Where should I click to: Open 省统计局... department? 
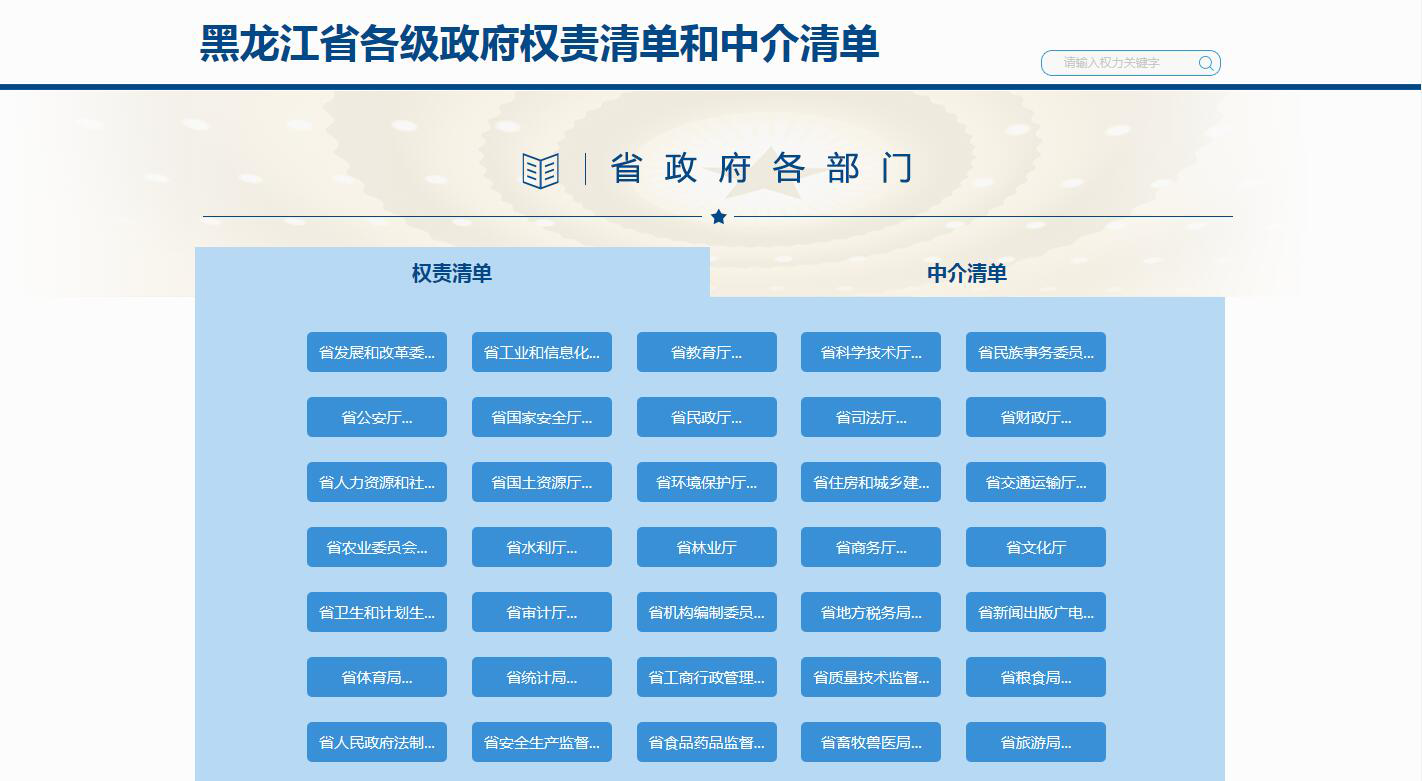coord(542,677)
